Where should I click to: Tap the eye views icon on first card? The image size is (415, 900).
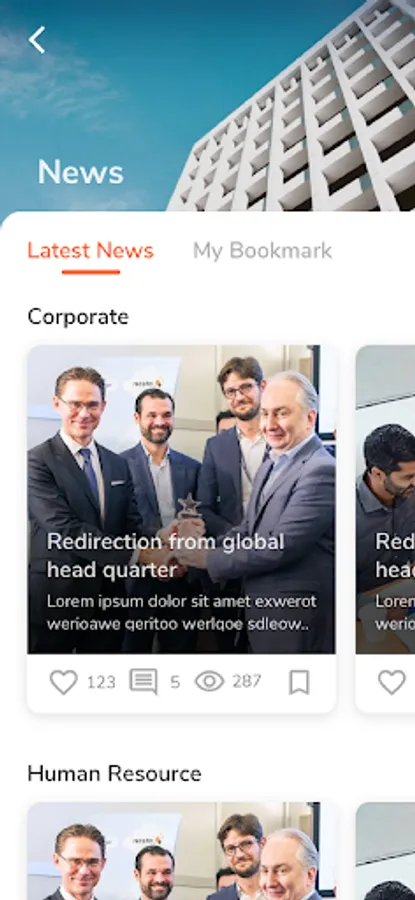[x=210, y=681]
